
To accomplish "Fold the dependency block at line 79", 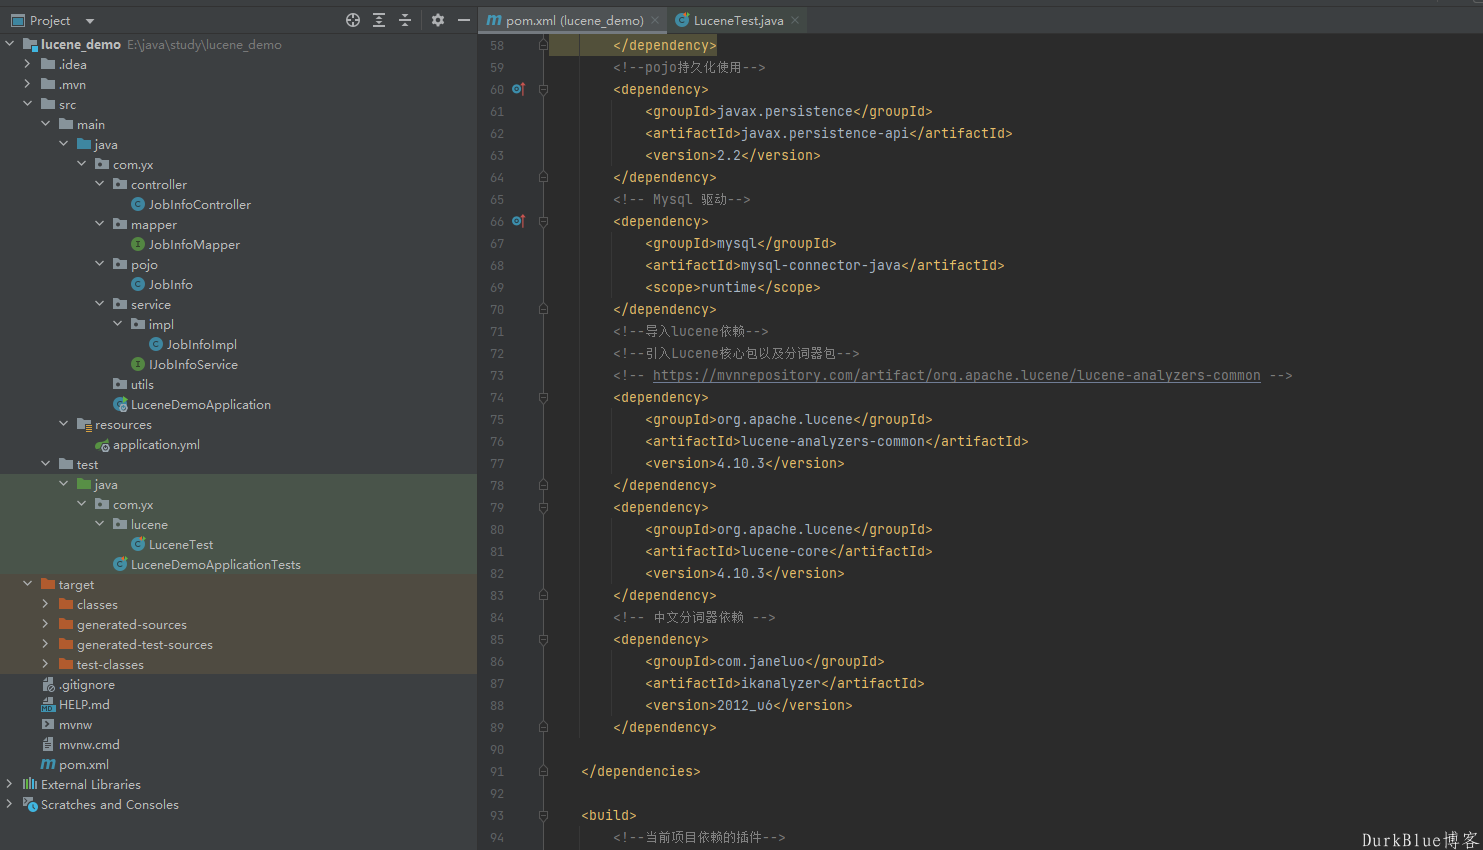I will click(543, 507).
